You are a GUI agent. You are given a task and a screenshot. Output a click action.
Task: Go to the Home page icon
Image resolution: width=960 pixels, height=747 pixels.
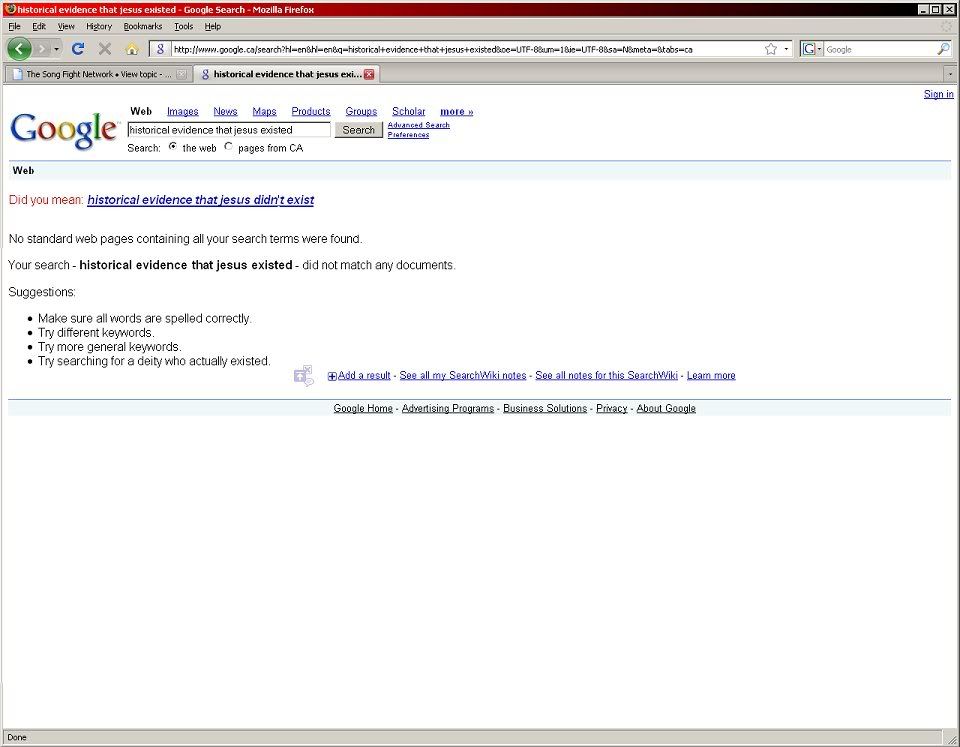(x=132, y=49)
